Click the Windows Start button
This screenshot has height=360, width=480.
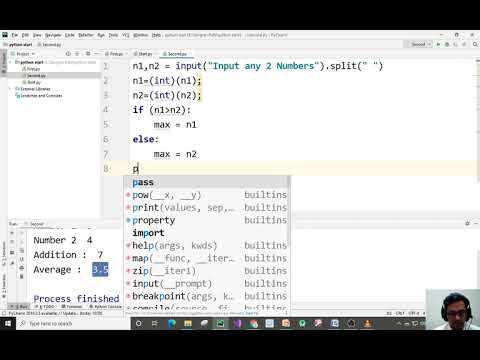pyautogui.click(x=8, y=323)
